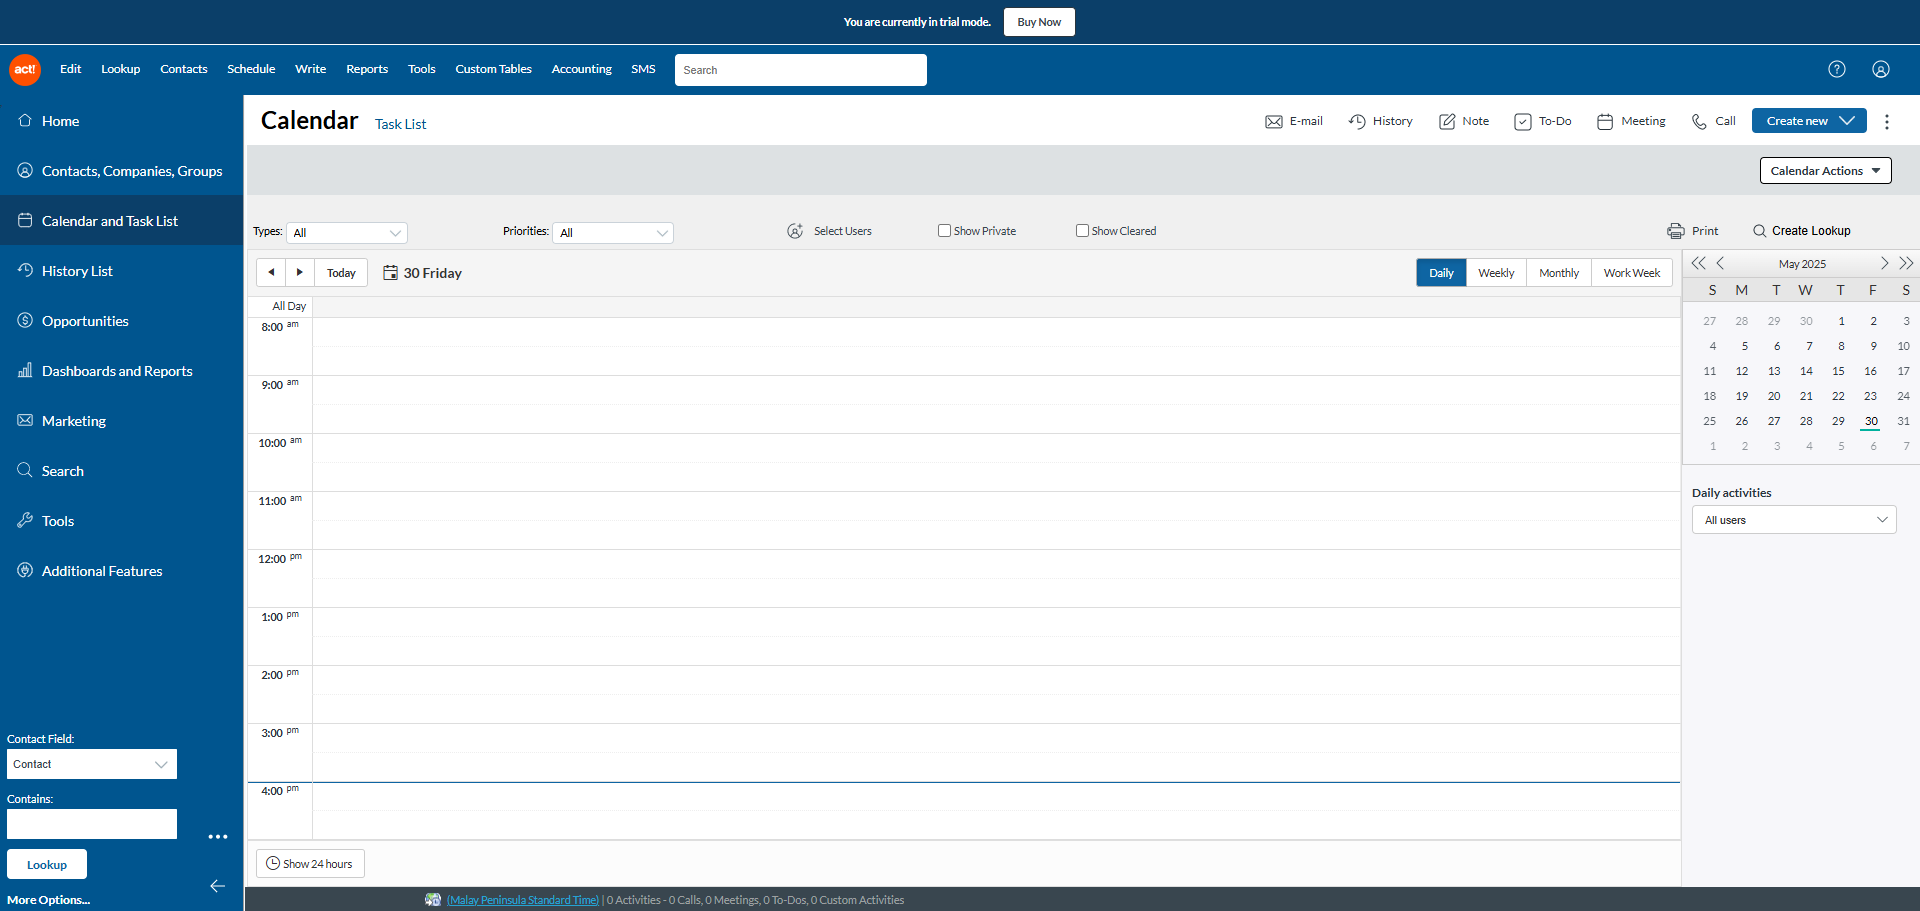Click the Print printer icon
Image resolution: width=1920 pixels, height=911 pixels.
point(1675,231)
